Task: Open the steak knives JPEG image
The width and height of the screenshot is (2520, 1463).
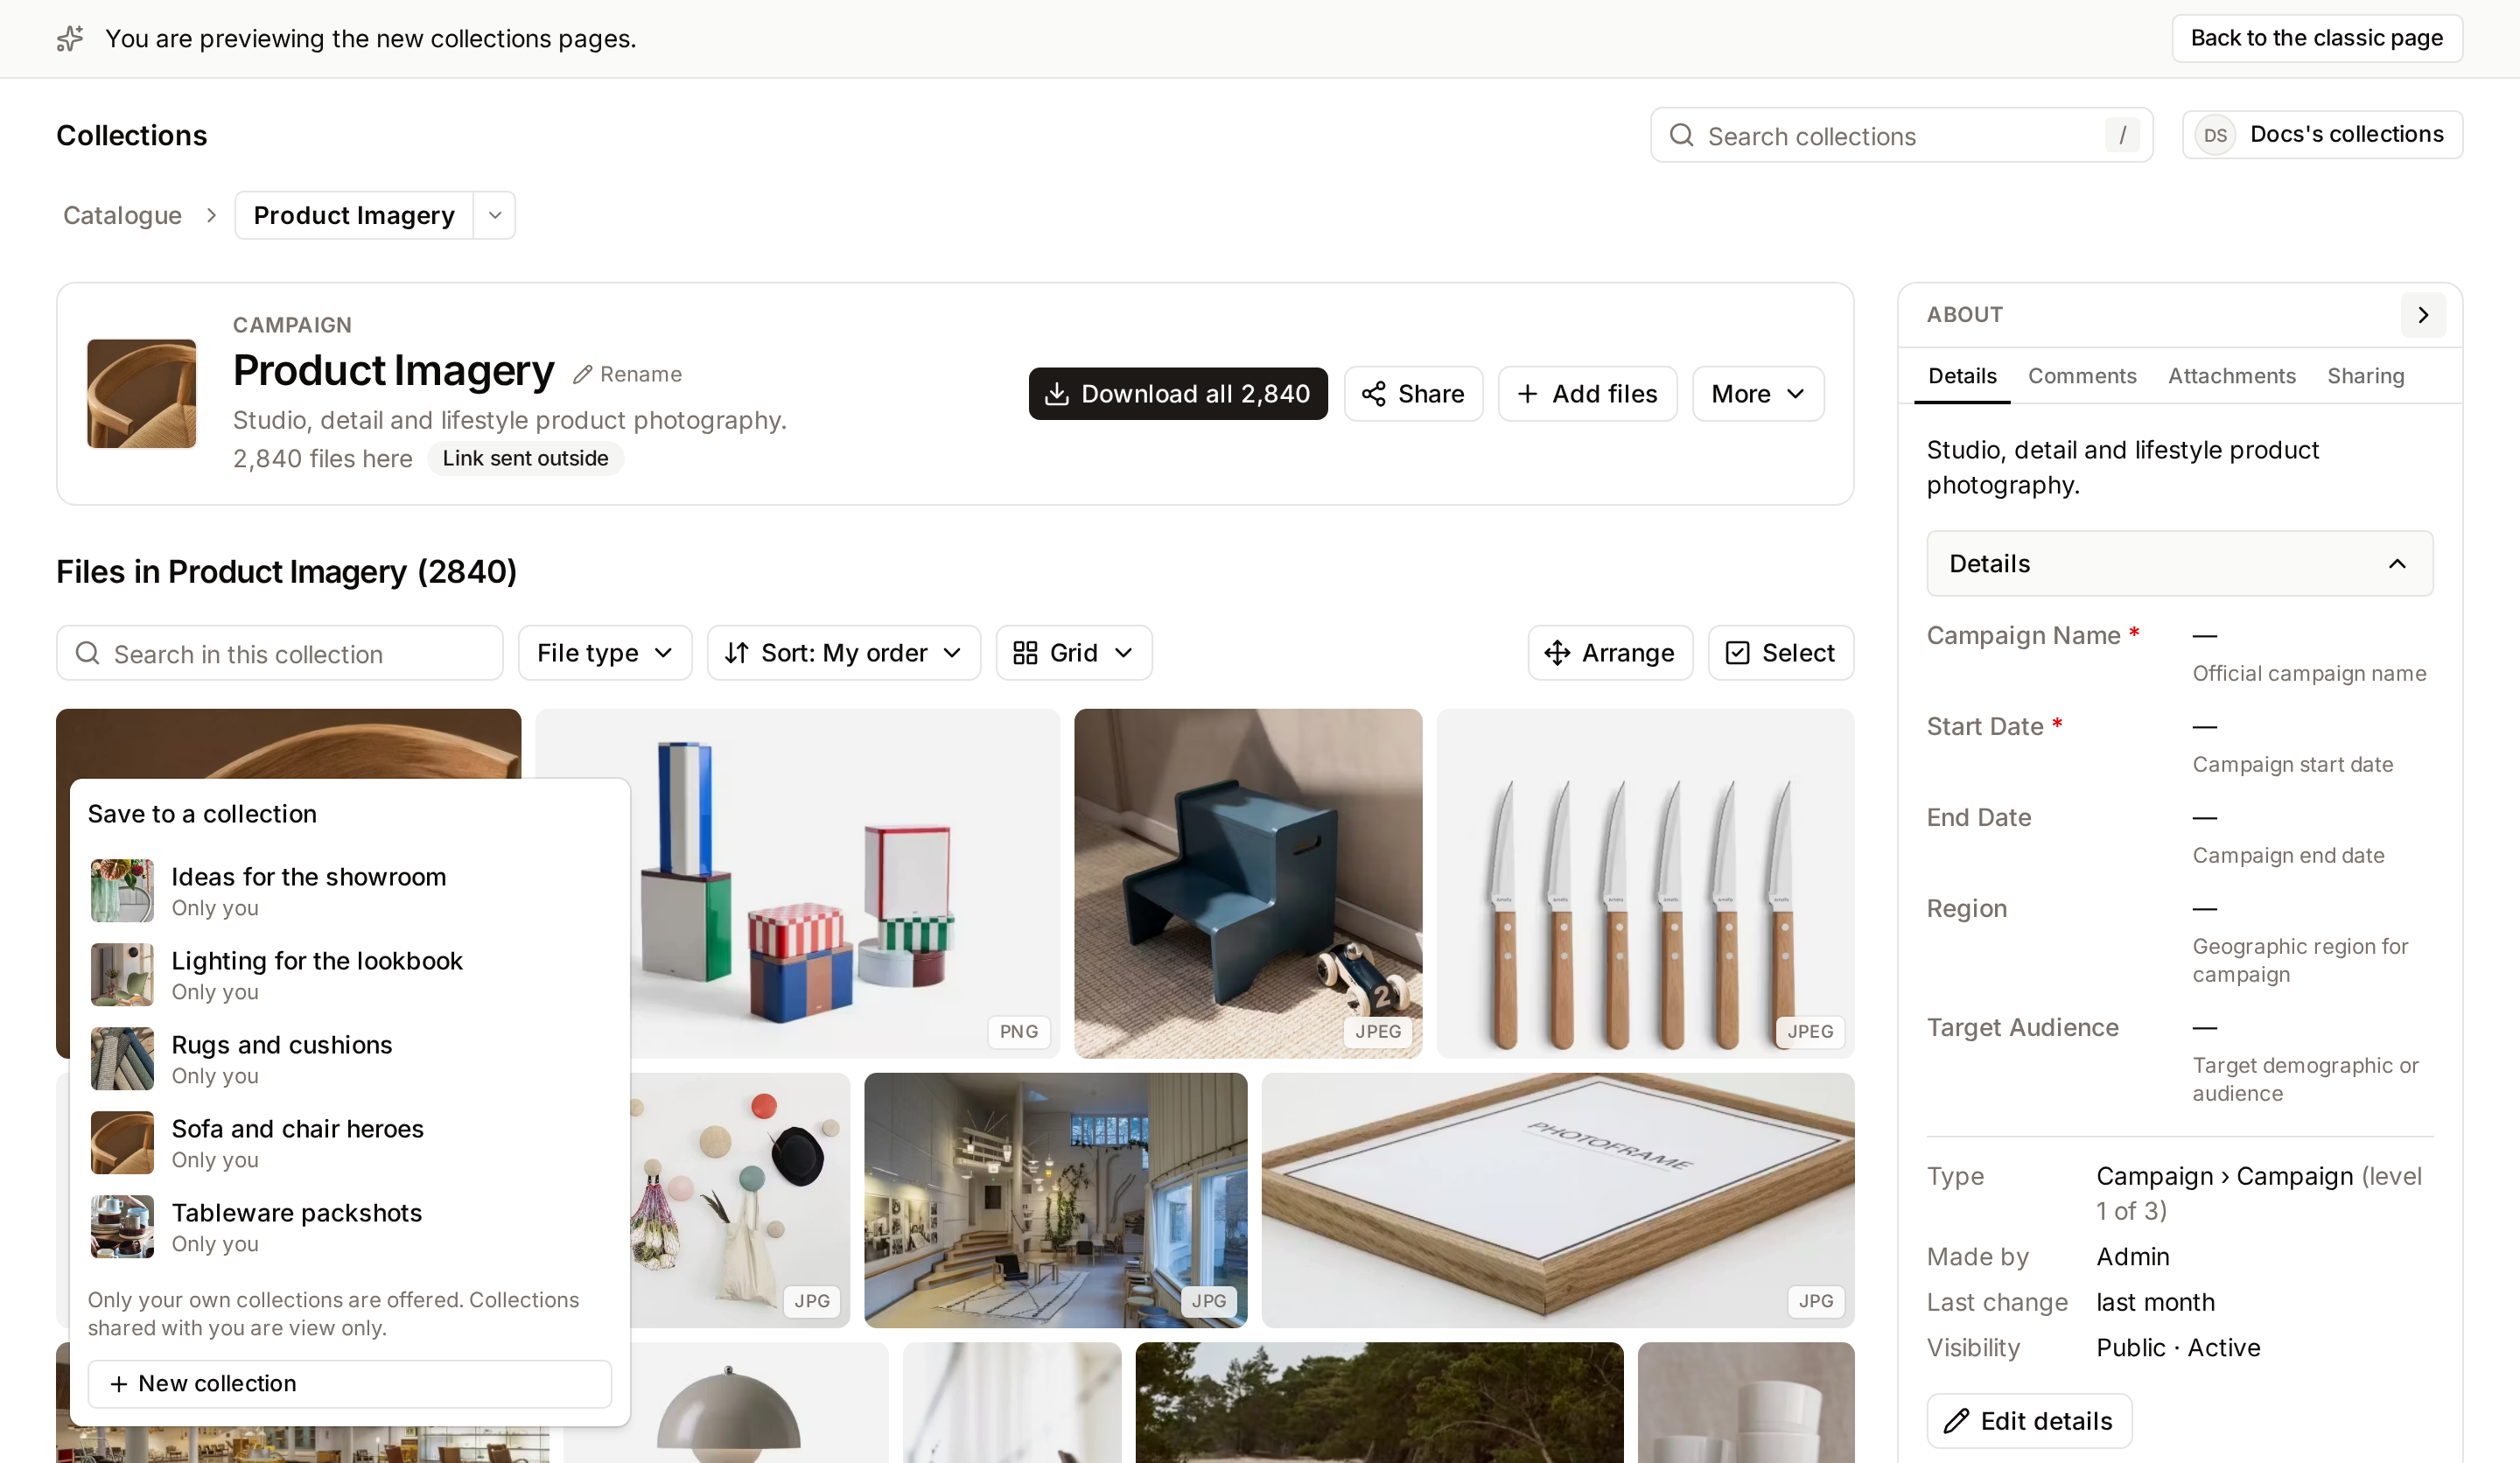Action: (x=1645, y=883)
